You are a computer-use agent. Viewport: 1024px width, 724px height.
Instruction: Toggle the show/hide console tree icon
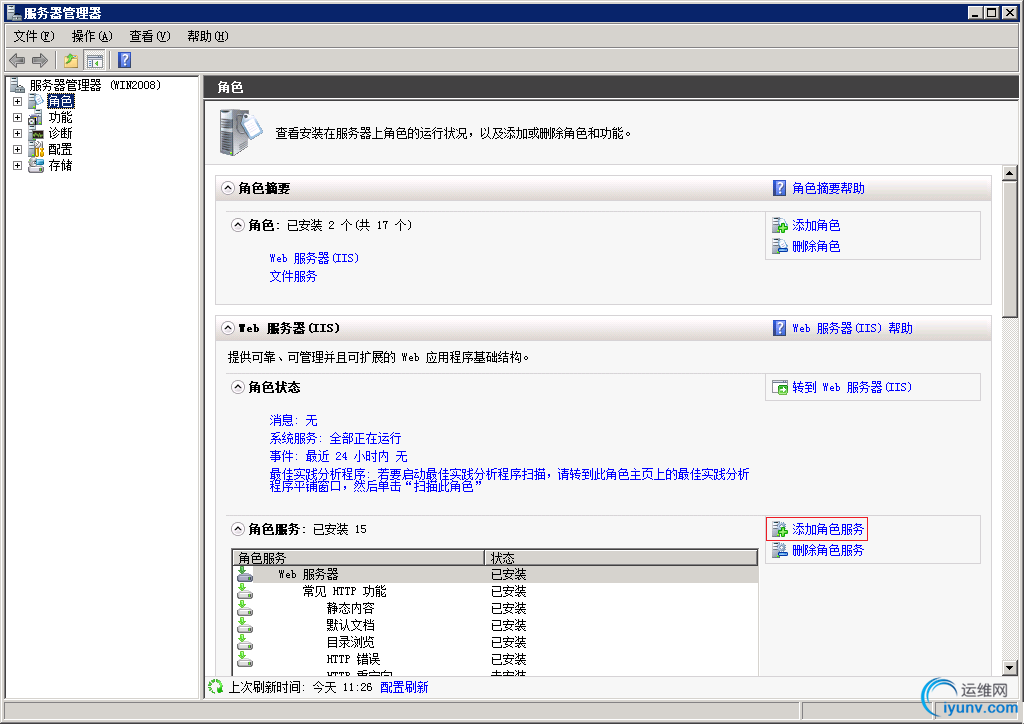click(x=95, y=61)
